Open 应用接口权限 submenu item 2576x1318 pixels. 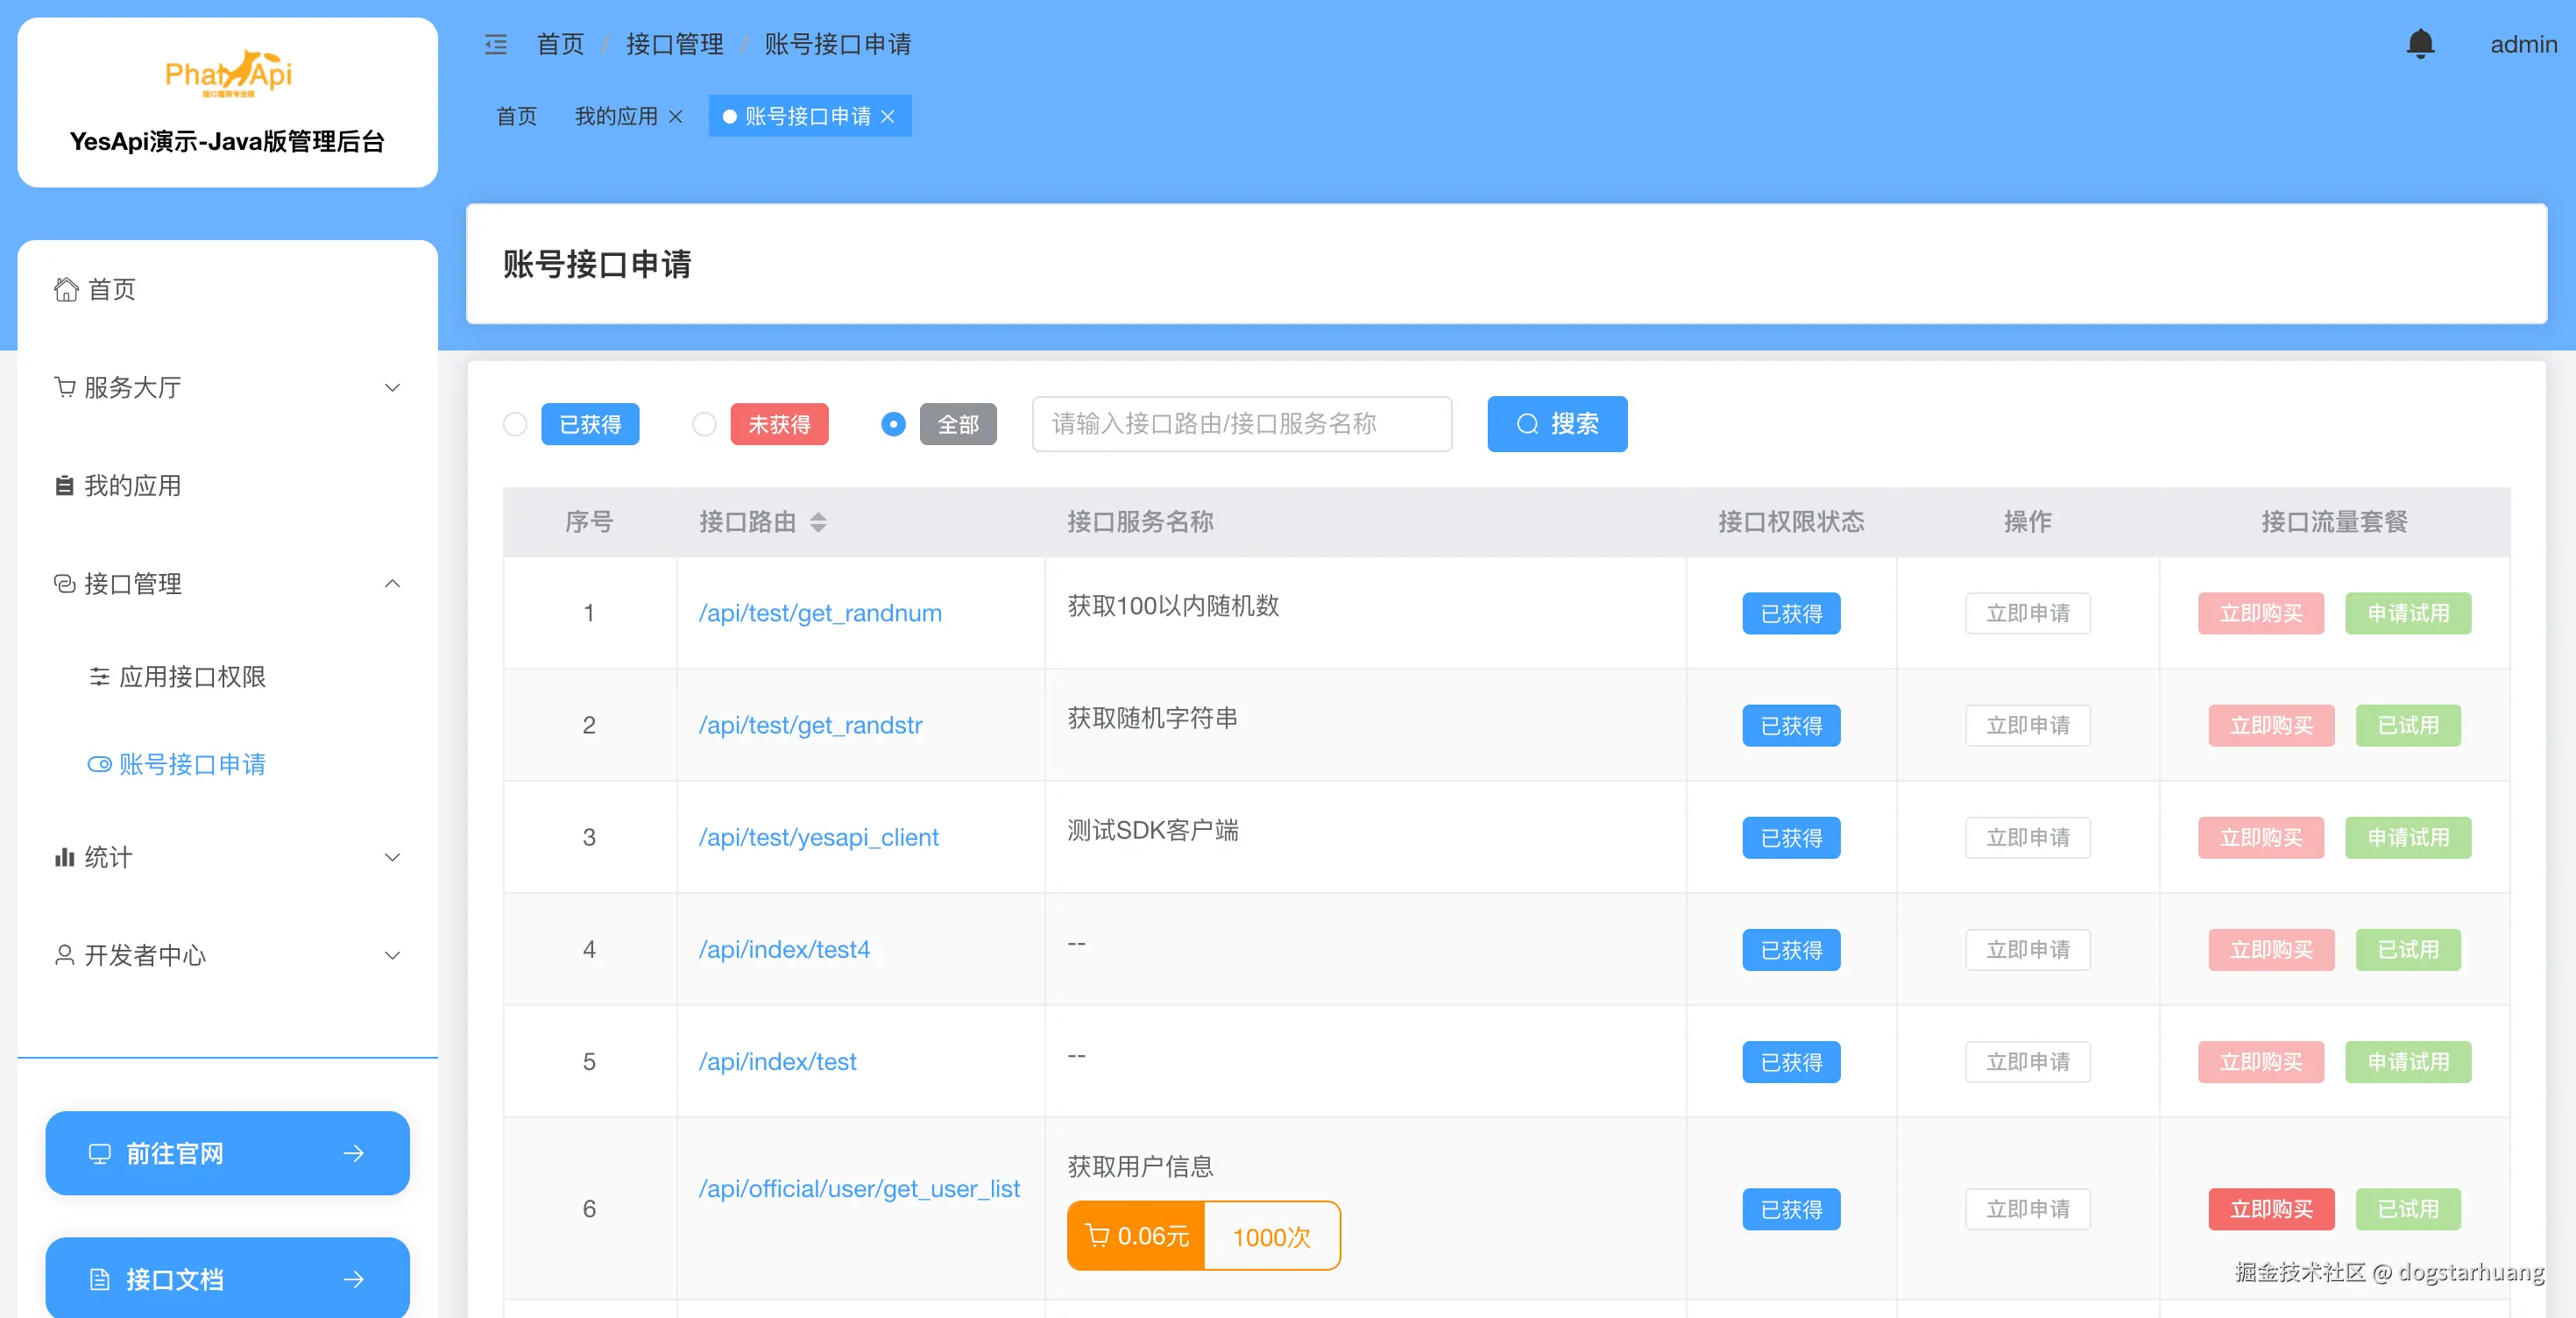point(192,677)
